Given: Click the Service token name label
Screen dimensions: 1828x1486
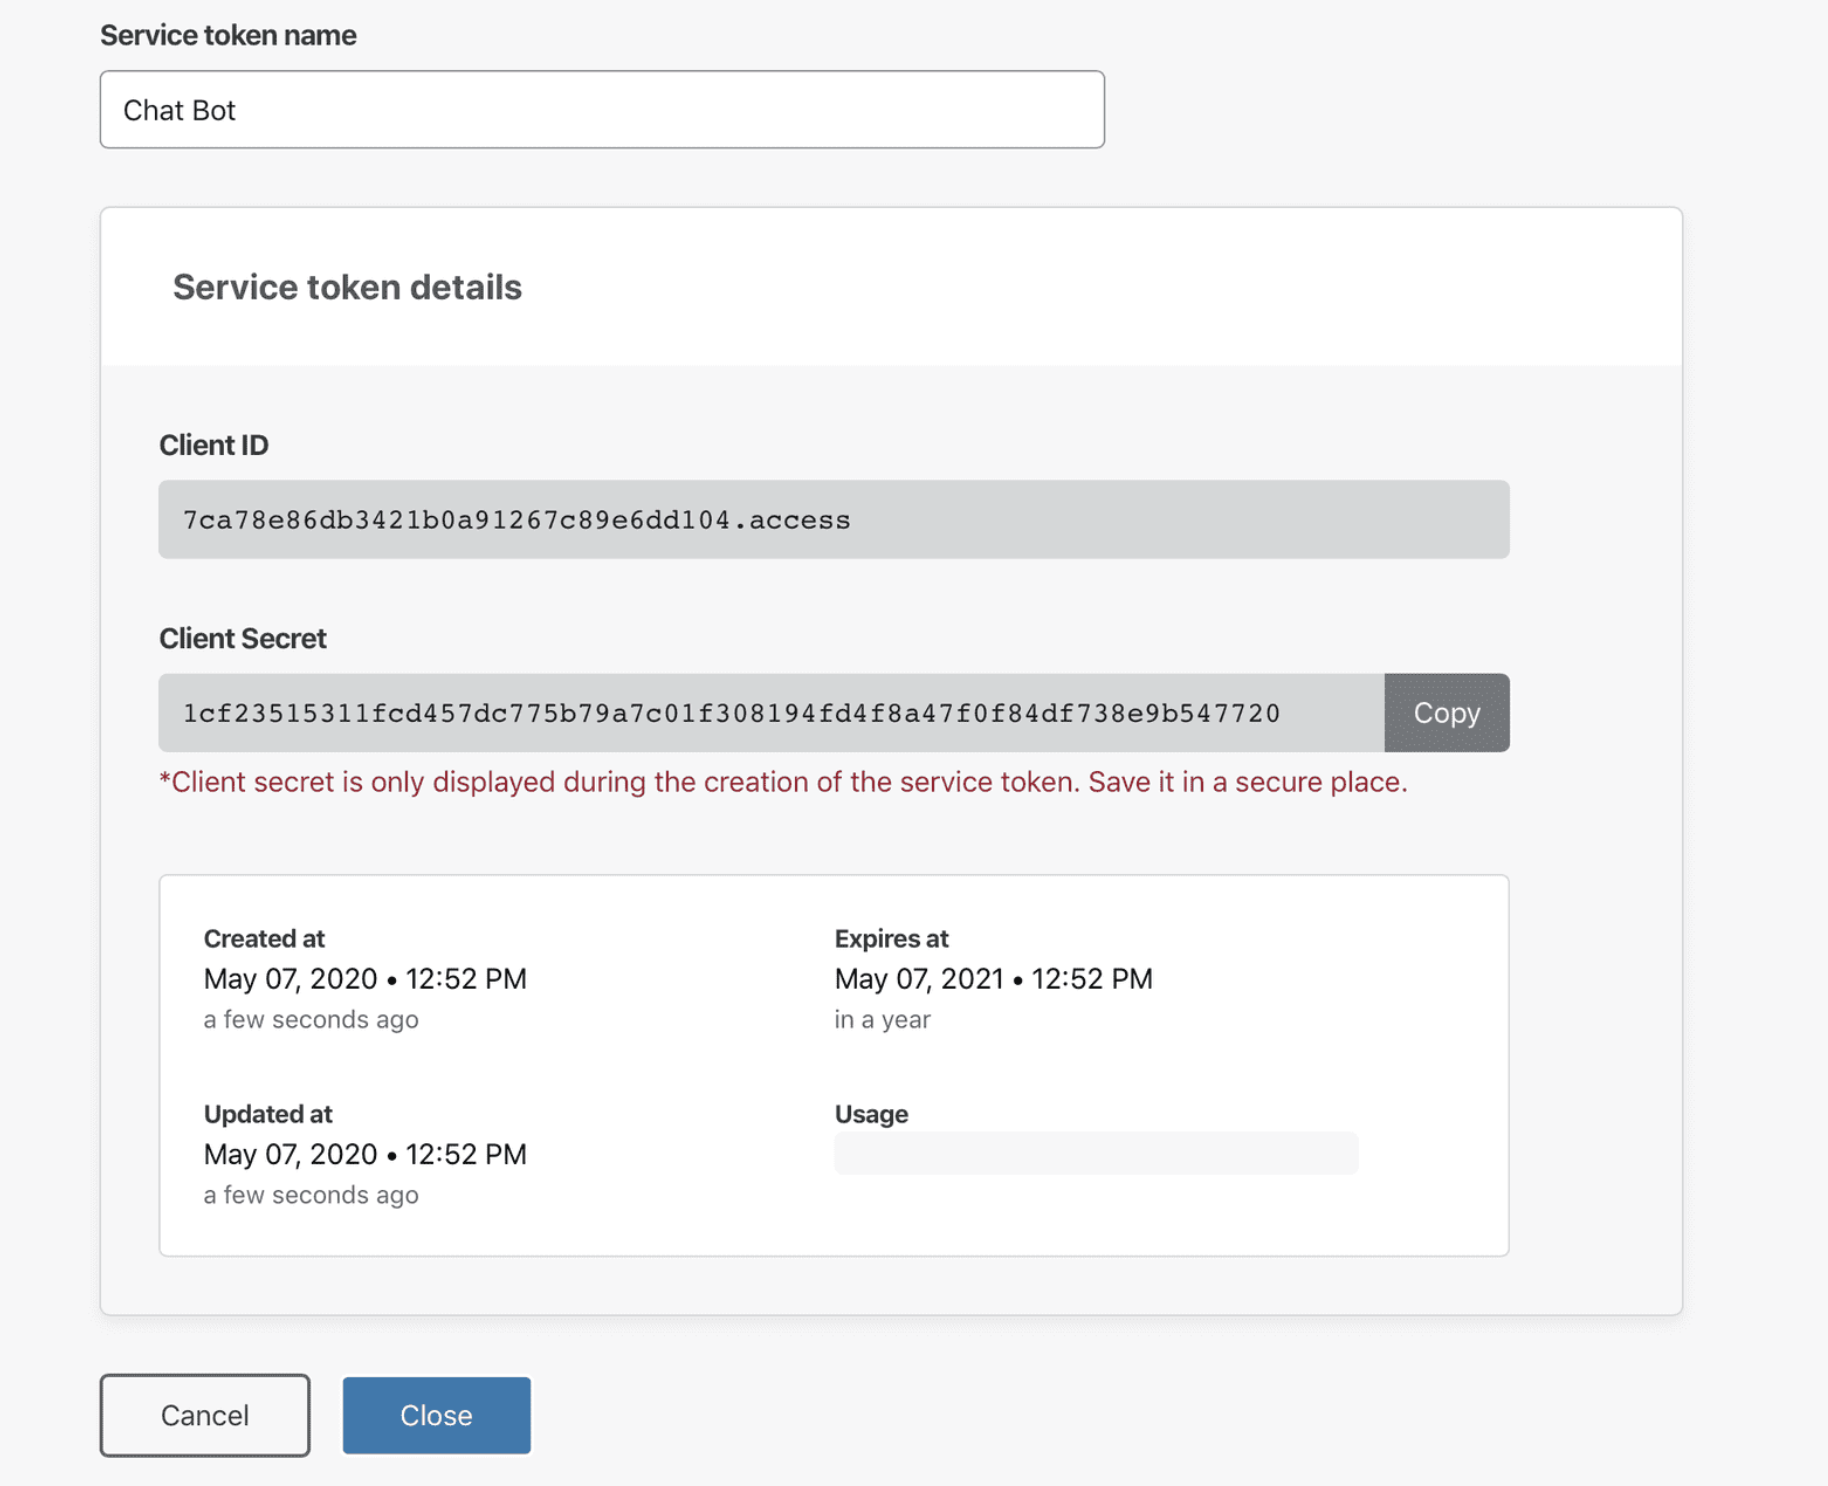Looking at the screenshot, I should click(x=228, y=34).
